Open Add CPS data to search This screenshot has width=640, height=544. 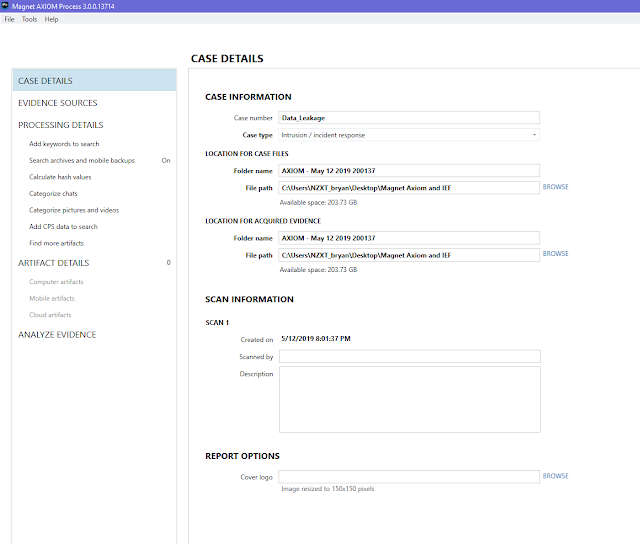pos(63,226)
